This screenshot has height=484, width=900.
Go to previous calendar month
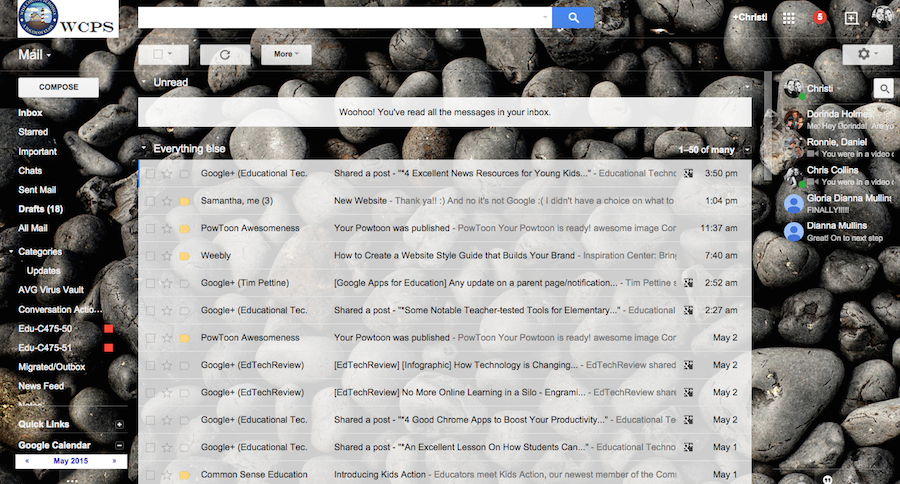click(27, 461)
